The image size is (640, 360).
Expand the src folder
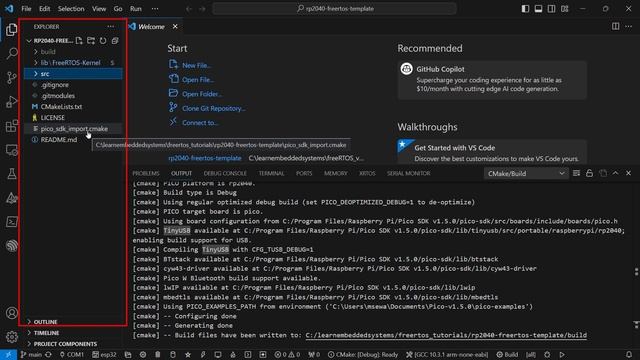tap(73, 73)
